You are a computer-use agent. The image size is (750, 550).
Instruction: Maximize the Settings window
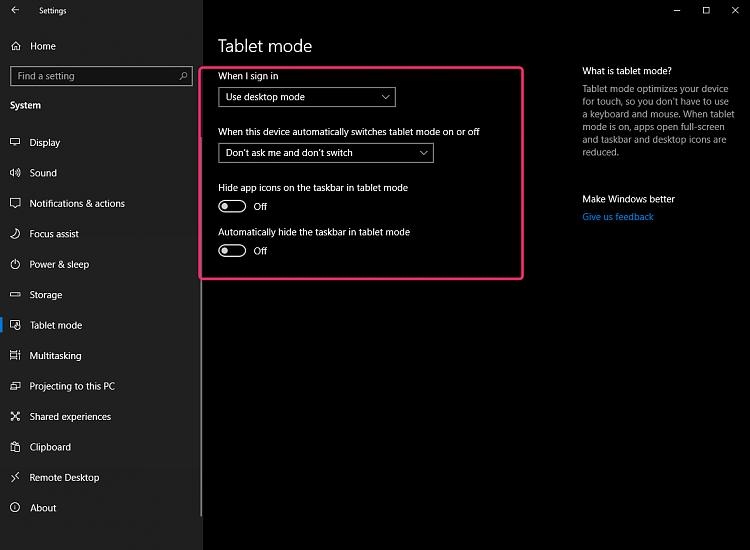pyautogui.click(x=706, y=10)
